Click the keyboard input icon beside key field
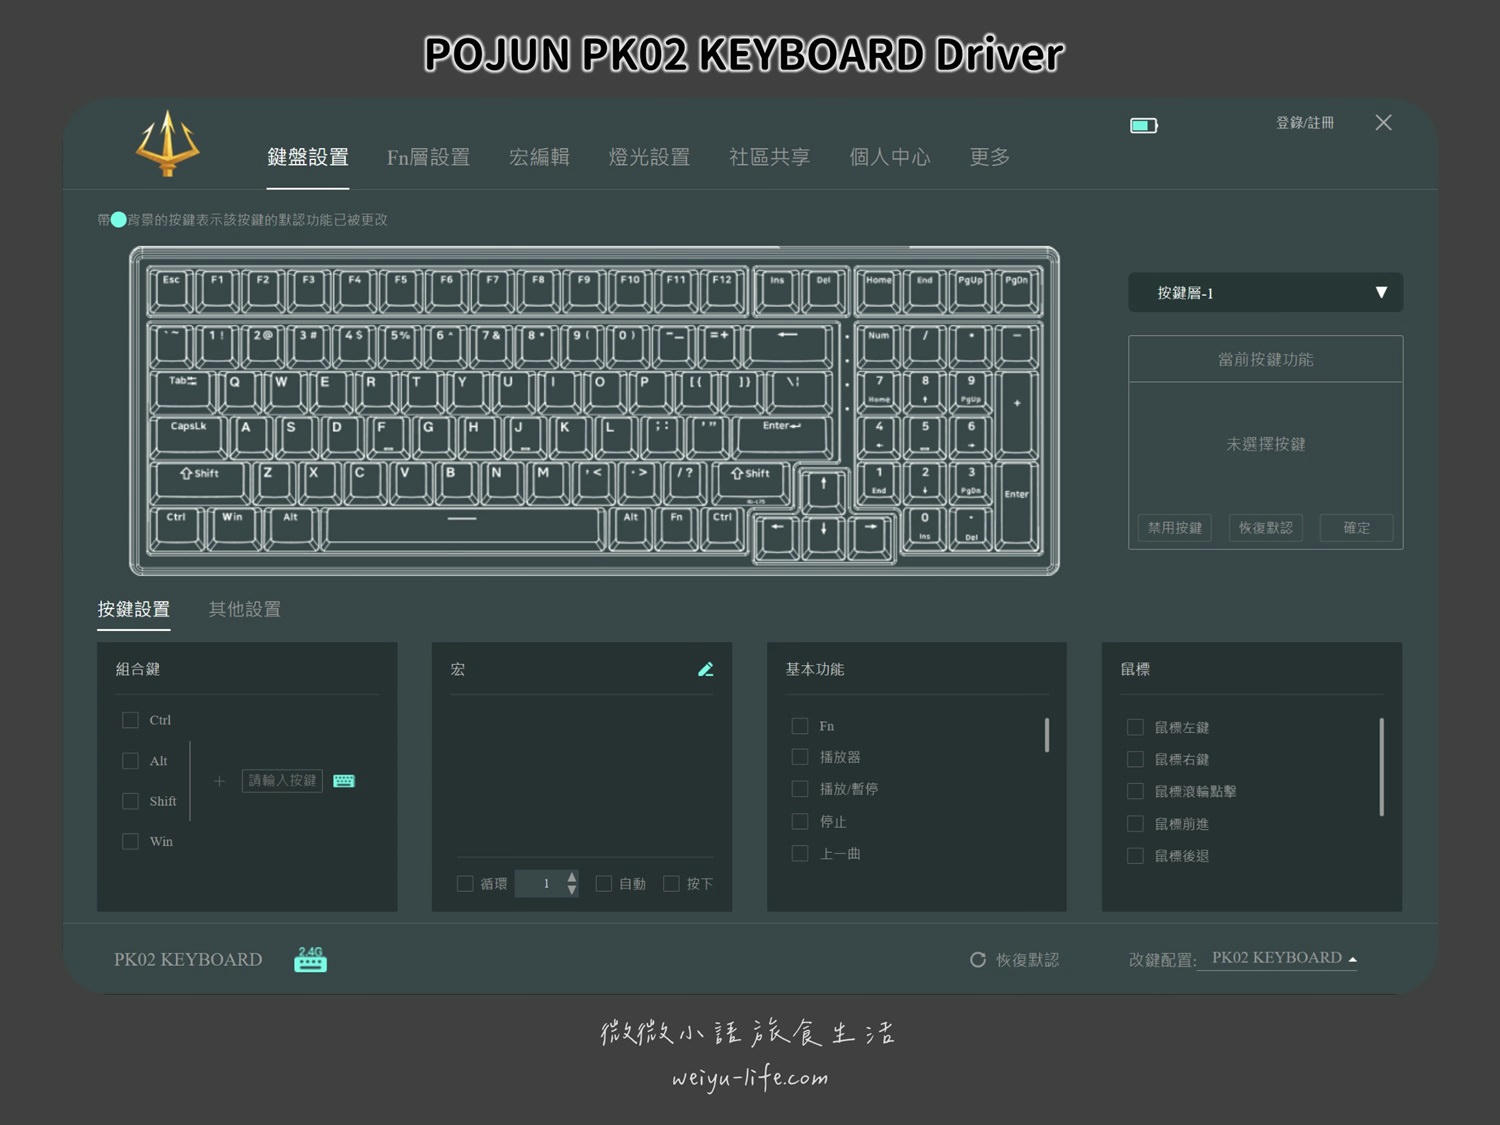This screenshot has width=1500, height=1125. (x=344, y=781)
